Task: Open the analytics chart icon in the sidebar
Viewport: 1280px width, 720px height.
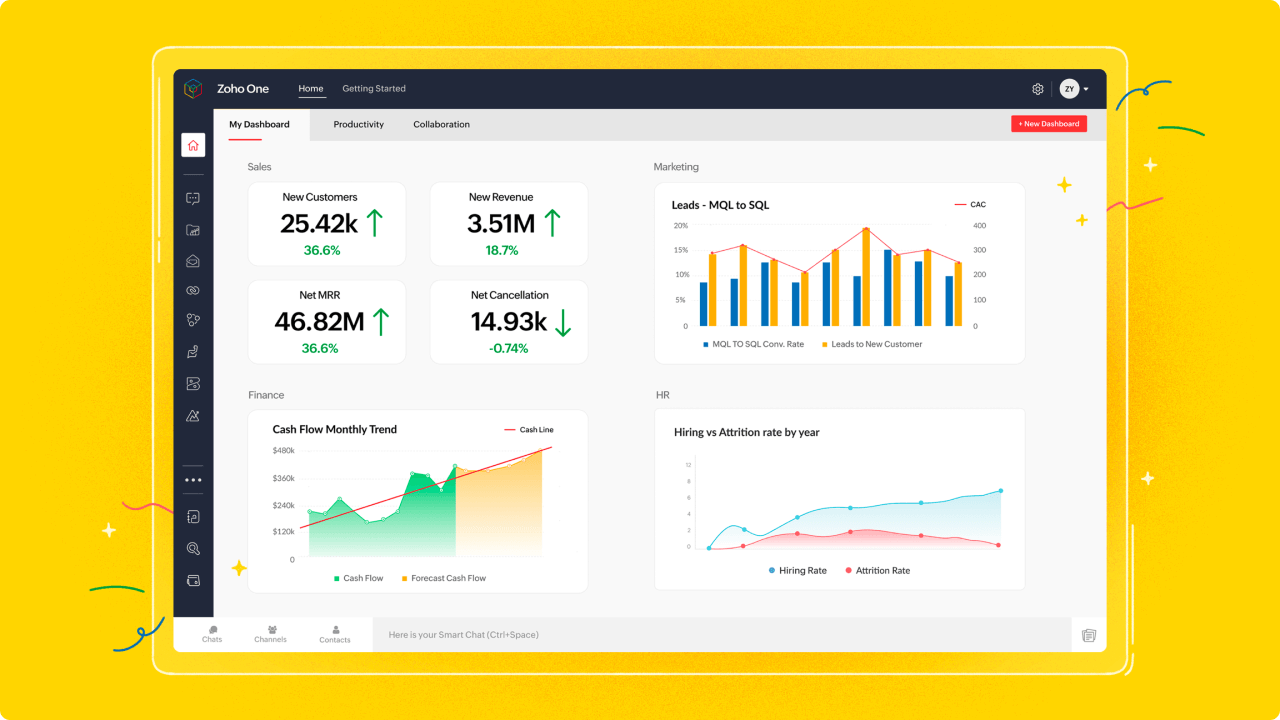Action: (x=193, y=415)
